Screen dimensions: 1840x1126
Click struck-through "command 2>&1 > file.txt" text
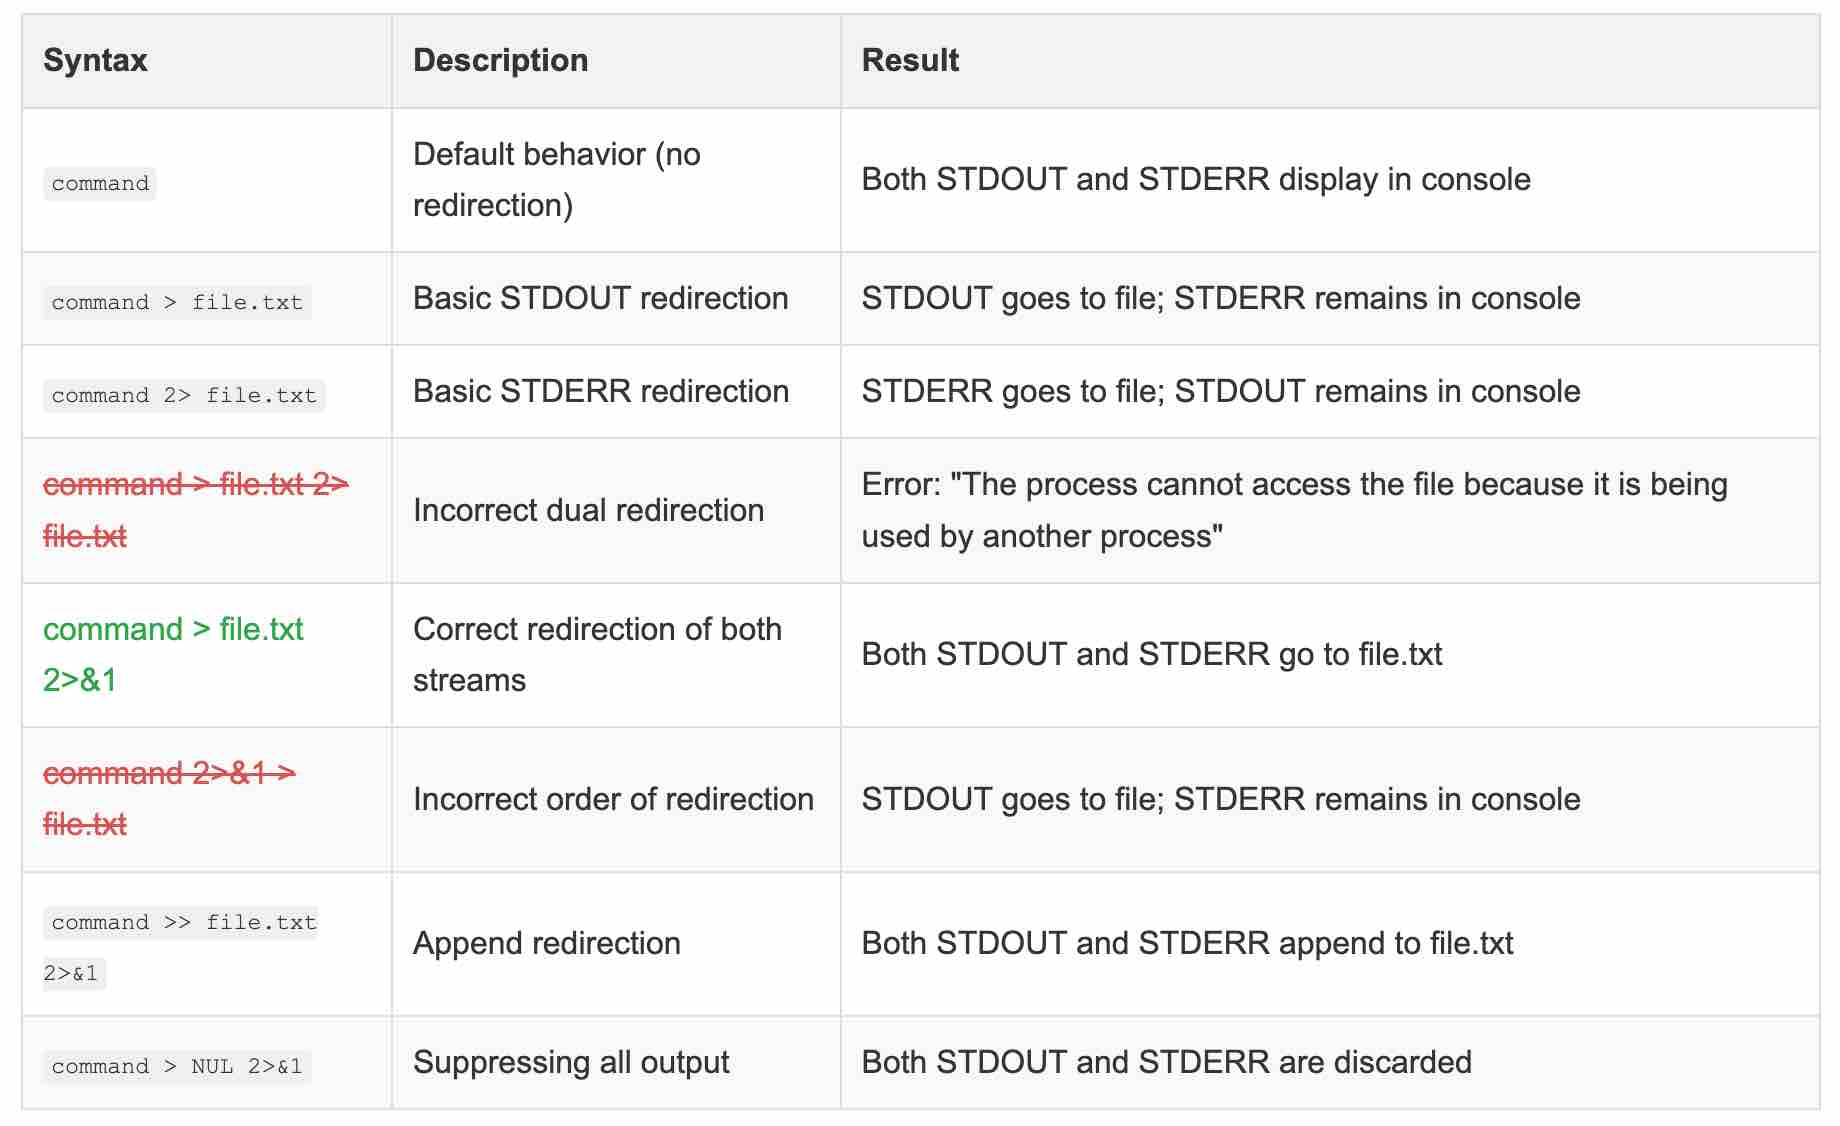point(169,774)
